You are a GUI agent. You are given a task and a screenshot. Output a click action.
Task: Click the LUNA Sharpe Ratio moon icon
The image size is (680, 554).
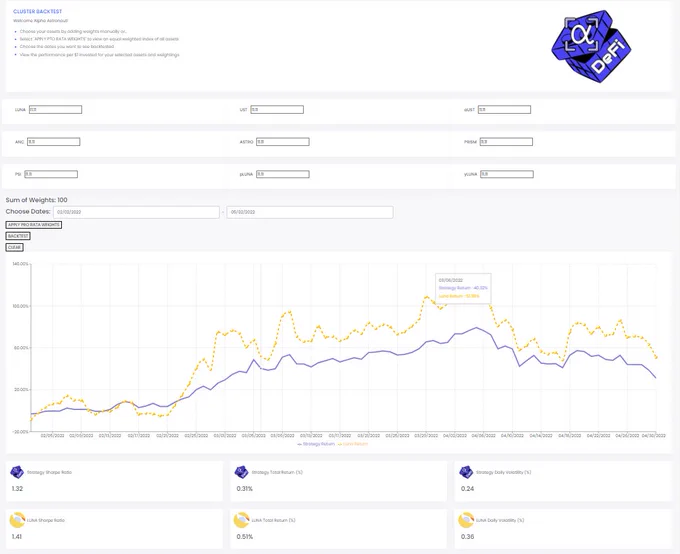(x=17, y=520)
